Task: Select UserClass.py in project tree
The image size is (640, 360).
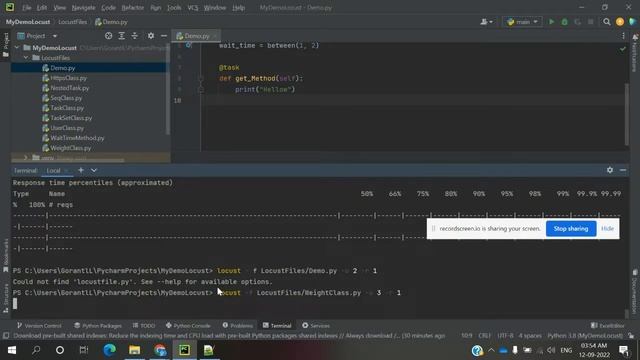Action: coord(67,128)
